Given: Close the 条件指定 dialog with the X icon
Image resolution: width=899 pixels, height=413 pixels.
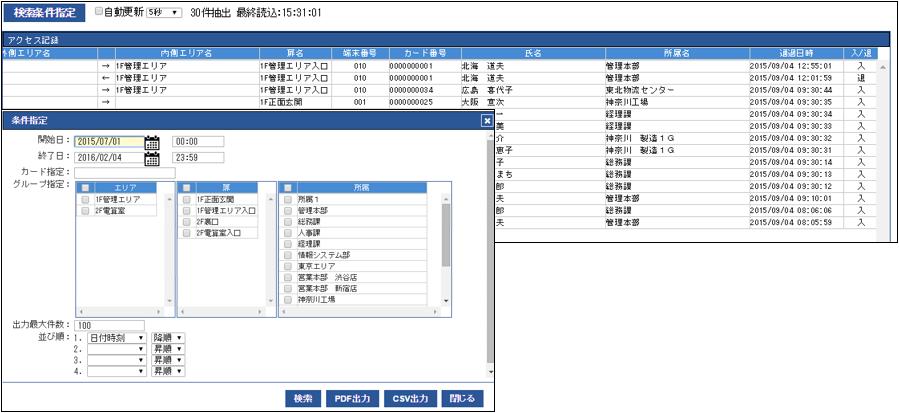Looking at the screenshot, I should click(x=487, y=120).
